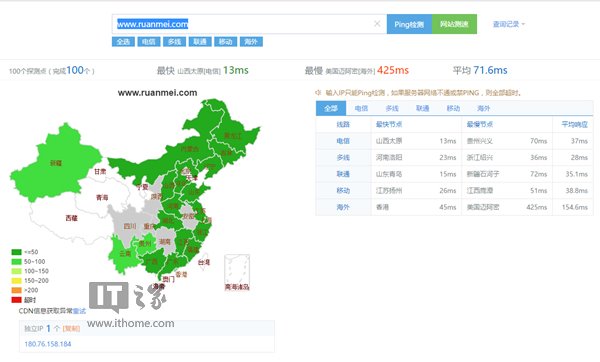Click the 71.6ms average value in the summary bar
This screenshot has height=362, width=600.
click(x=490, y=70)
